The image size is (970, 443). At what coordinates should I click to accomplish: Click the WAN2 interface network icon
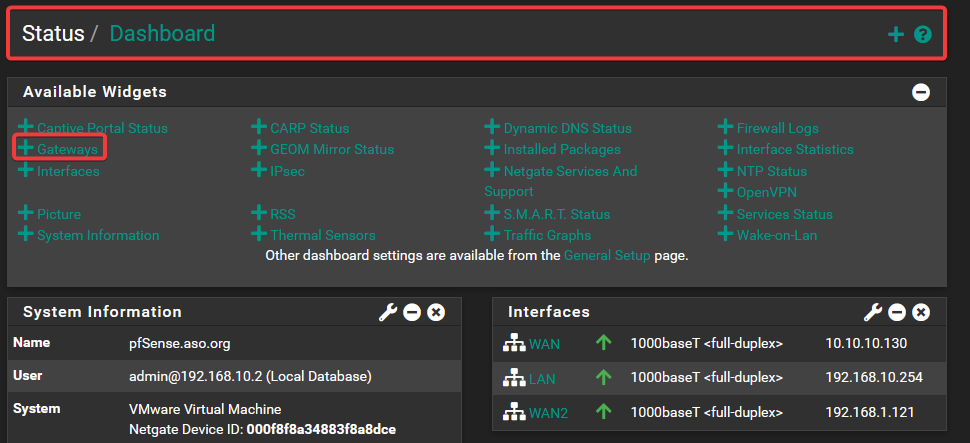[513, 412]
